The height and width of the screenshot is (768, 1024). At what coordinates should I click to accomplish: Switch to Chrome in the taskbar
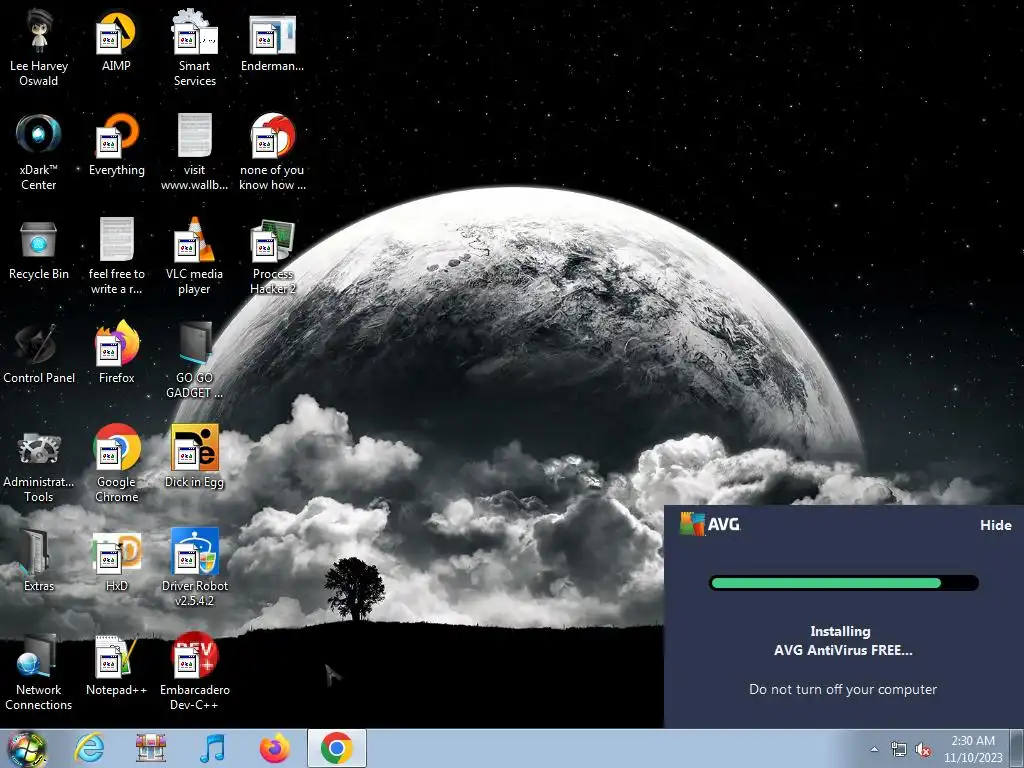point(336,748)
